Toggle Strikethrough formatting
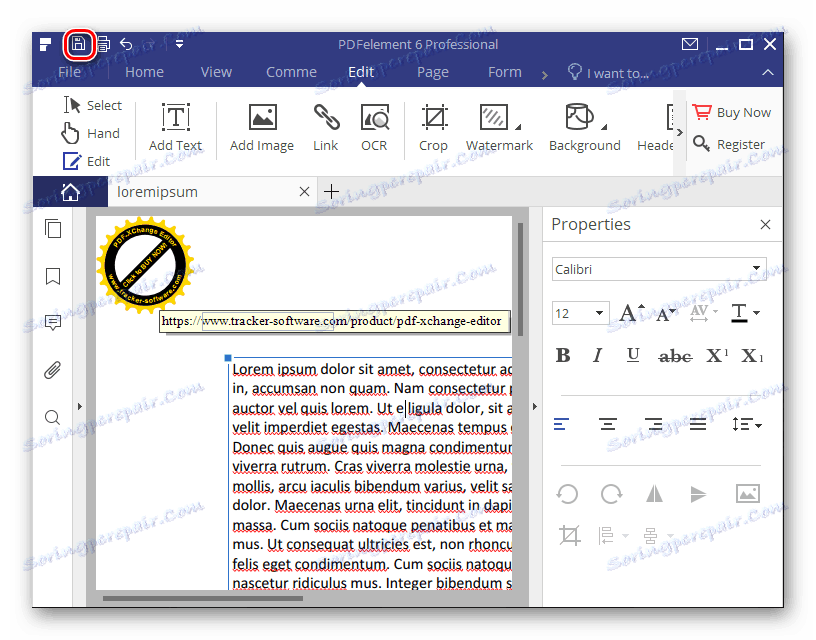 675,356
